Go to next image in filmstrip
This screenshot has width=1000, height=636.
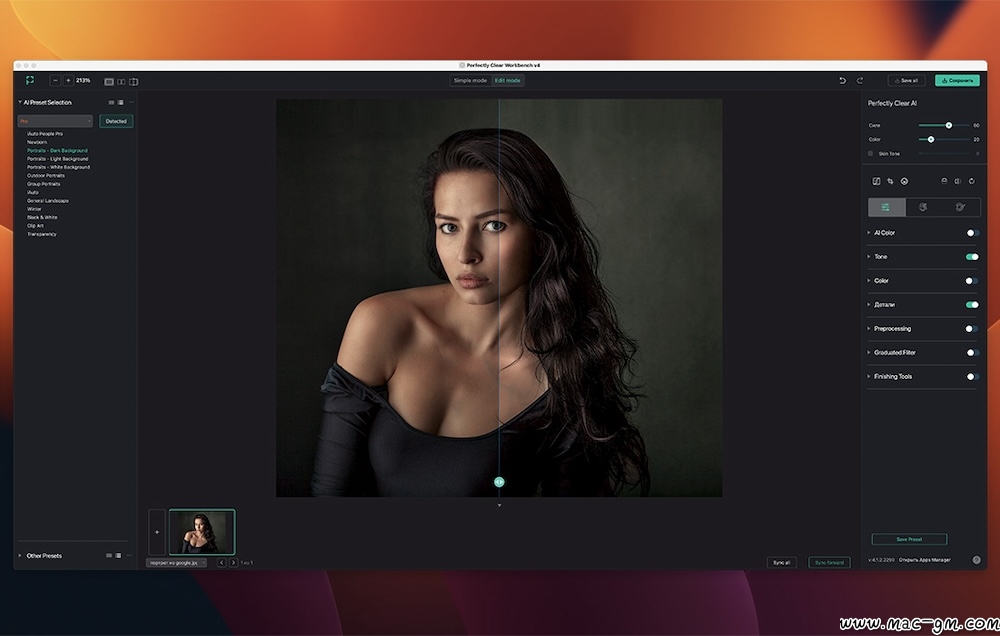coord(233,563)
